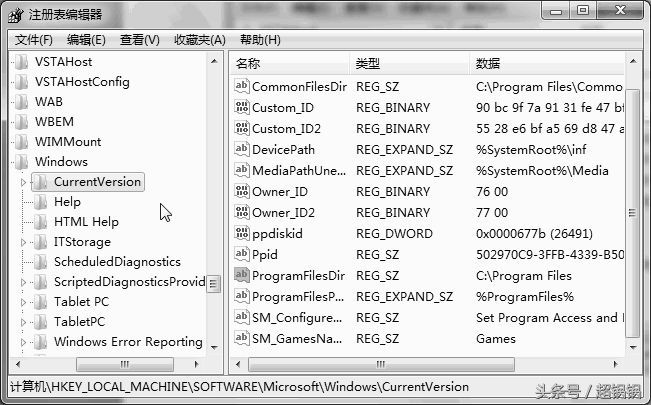Expand the Windows Error Reporting key
Image resolution: width=651 pixels, height=405 pixels.
(23, 342)
